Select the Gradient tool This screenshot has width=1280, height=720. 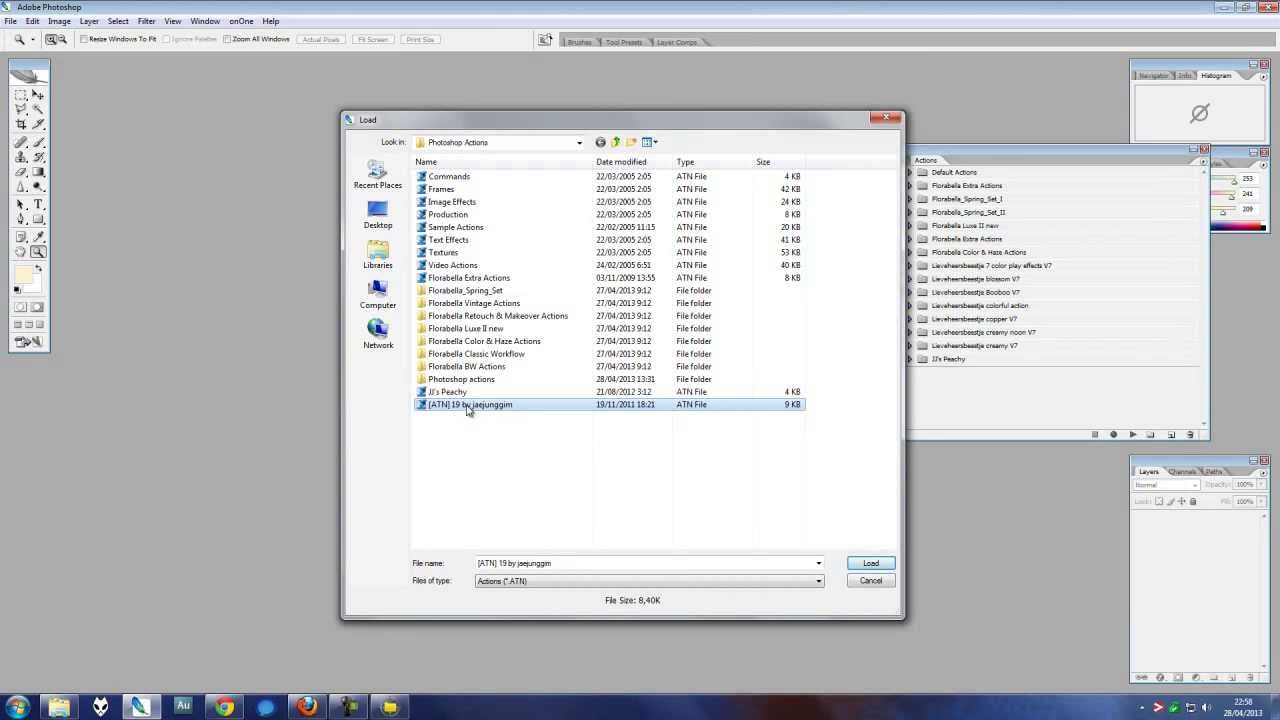pyautogui.click(x=38, y=172)
